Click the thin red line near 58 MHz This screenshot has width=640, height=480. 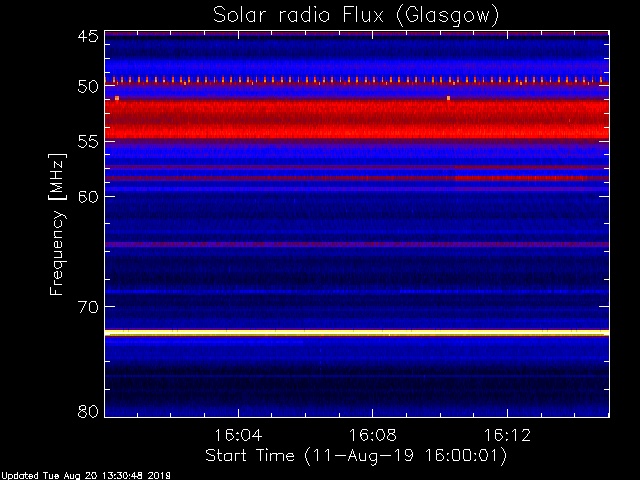click(356, 178)
